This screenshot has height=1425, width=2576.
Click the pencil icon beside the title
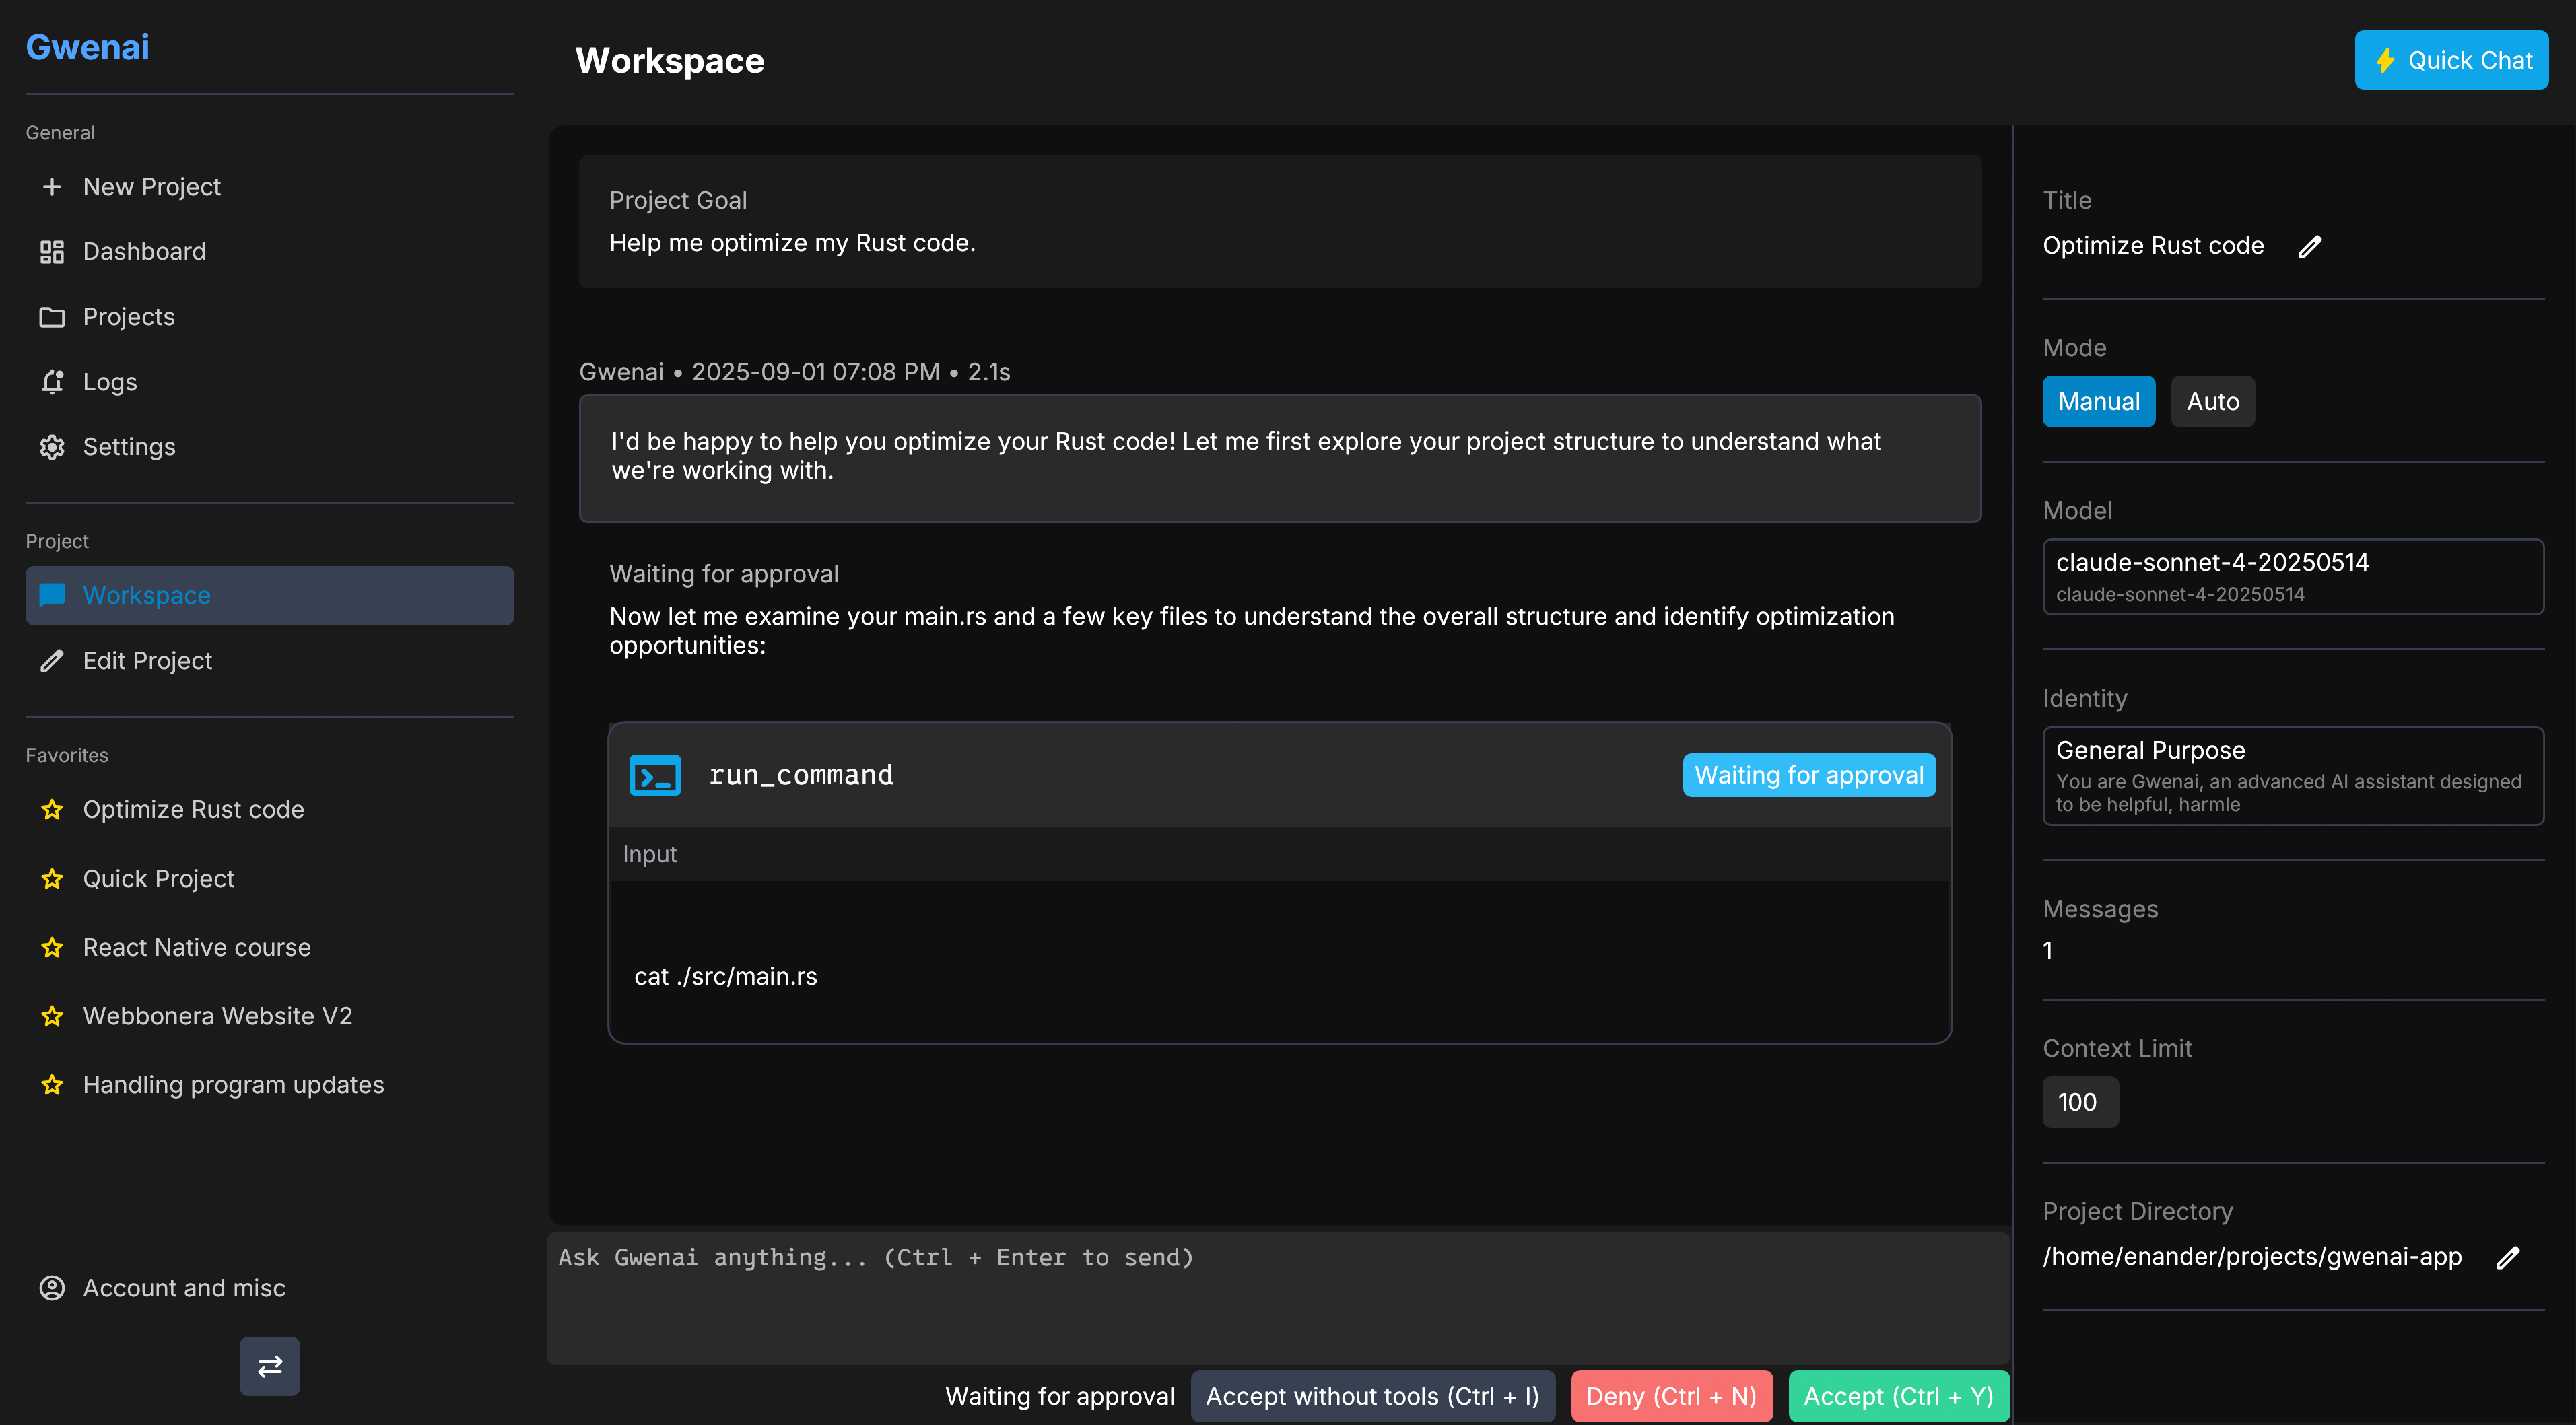tap(2309, 247)
